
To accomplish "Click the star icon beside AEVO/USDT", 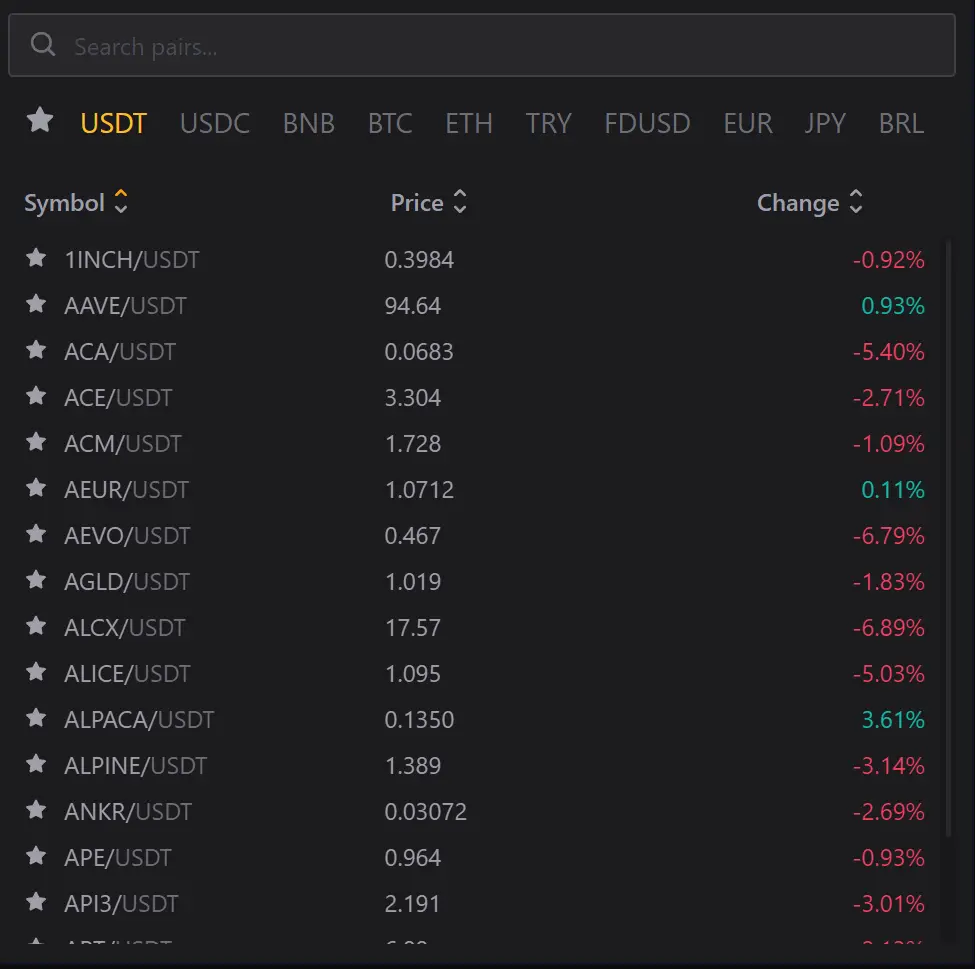I will point(36,535).
